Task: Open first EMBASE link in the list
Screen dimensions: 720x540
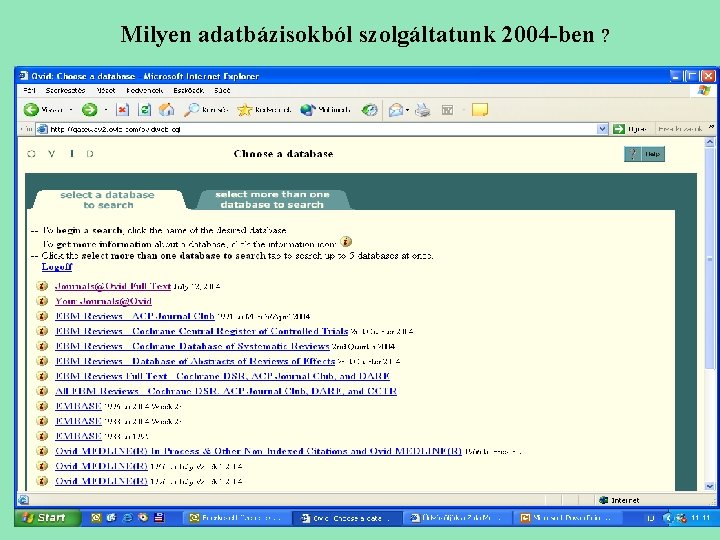Action: click(78, 406)
